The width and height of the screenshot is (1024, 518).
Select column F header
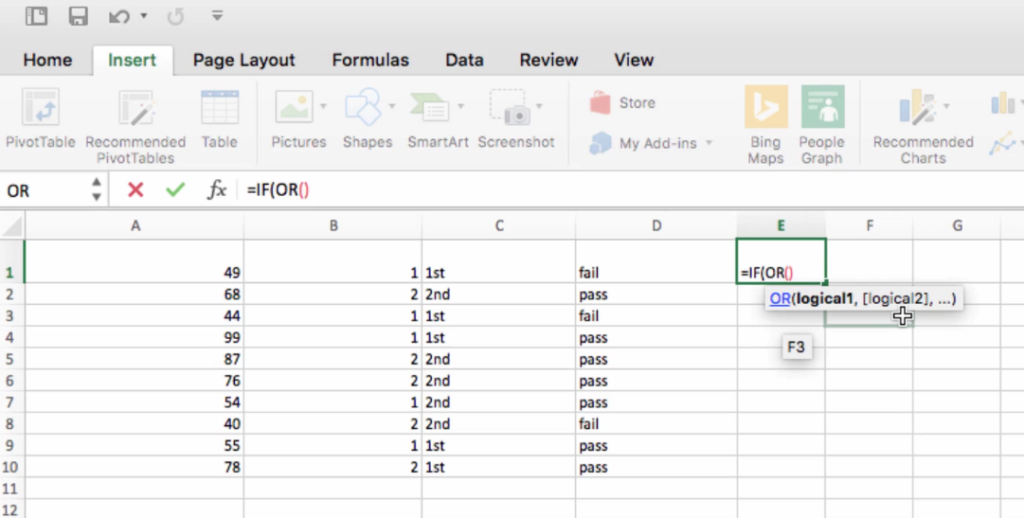[869, 226]
